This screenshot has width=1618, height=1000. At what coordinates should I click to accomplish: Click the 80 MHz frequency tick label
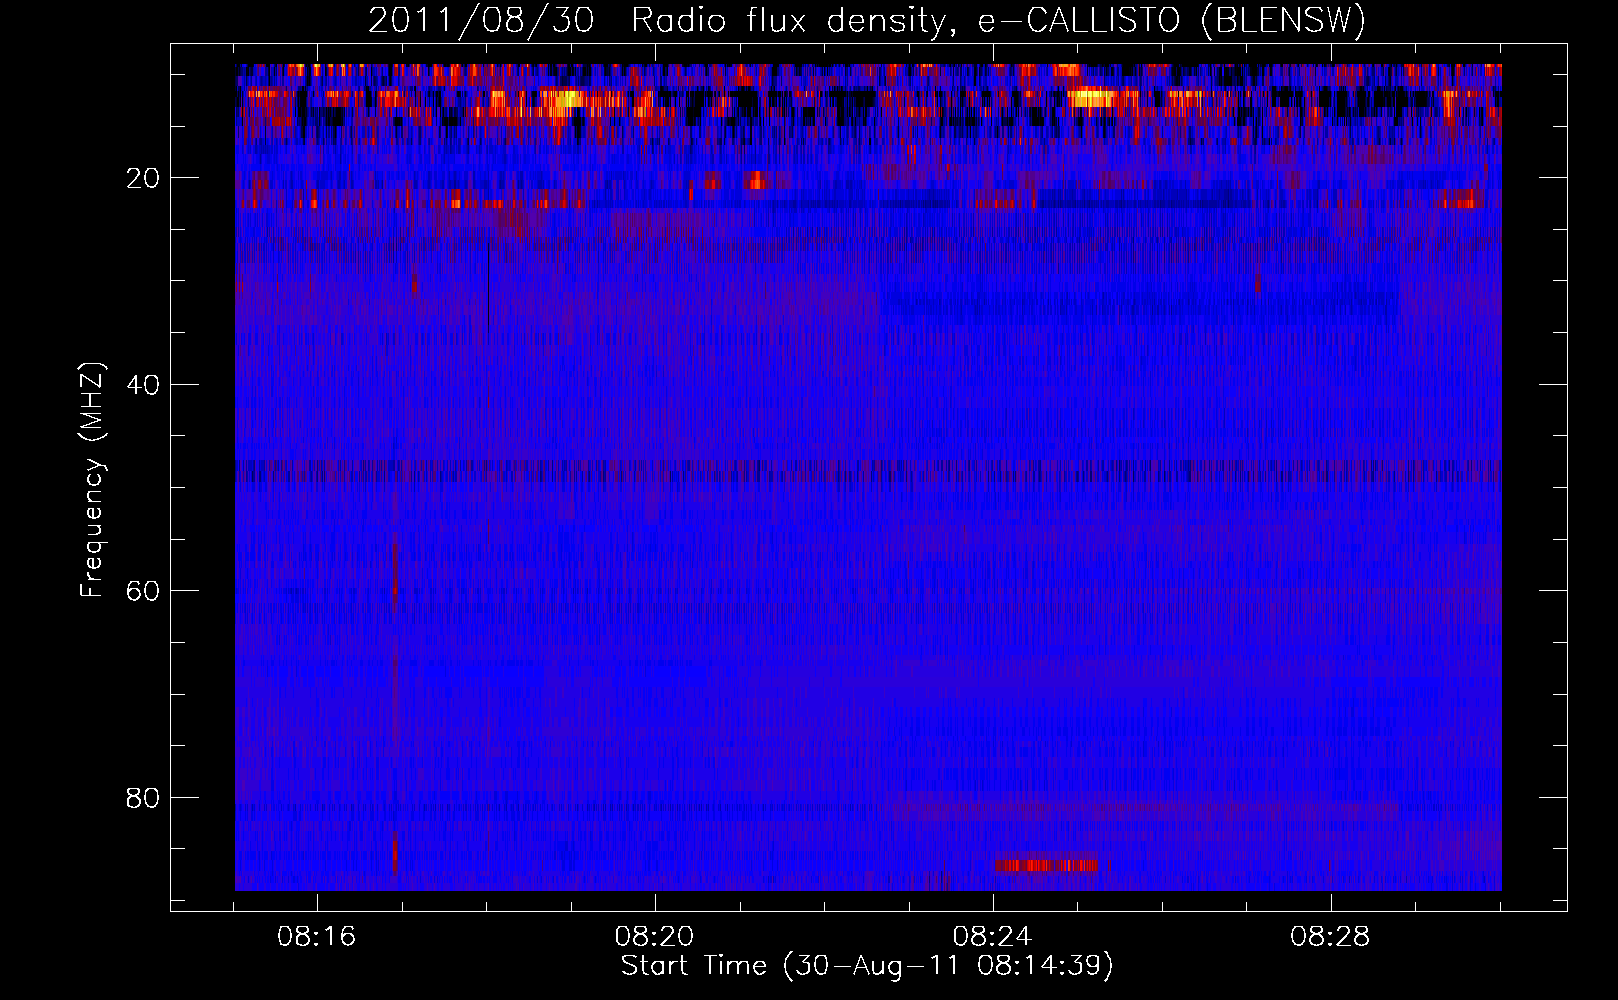143,798
